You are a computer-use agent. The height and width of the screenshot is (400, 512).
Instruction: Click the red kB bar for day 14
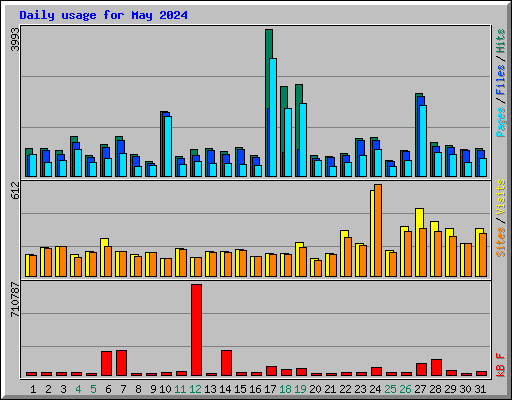(x=226, y=363)
